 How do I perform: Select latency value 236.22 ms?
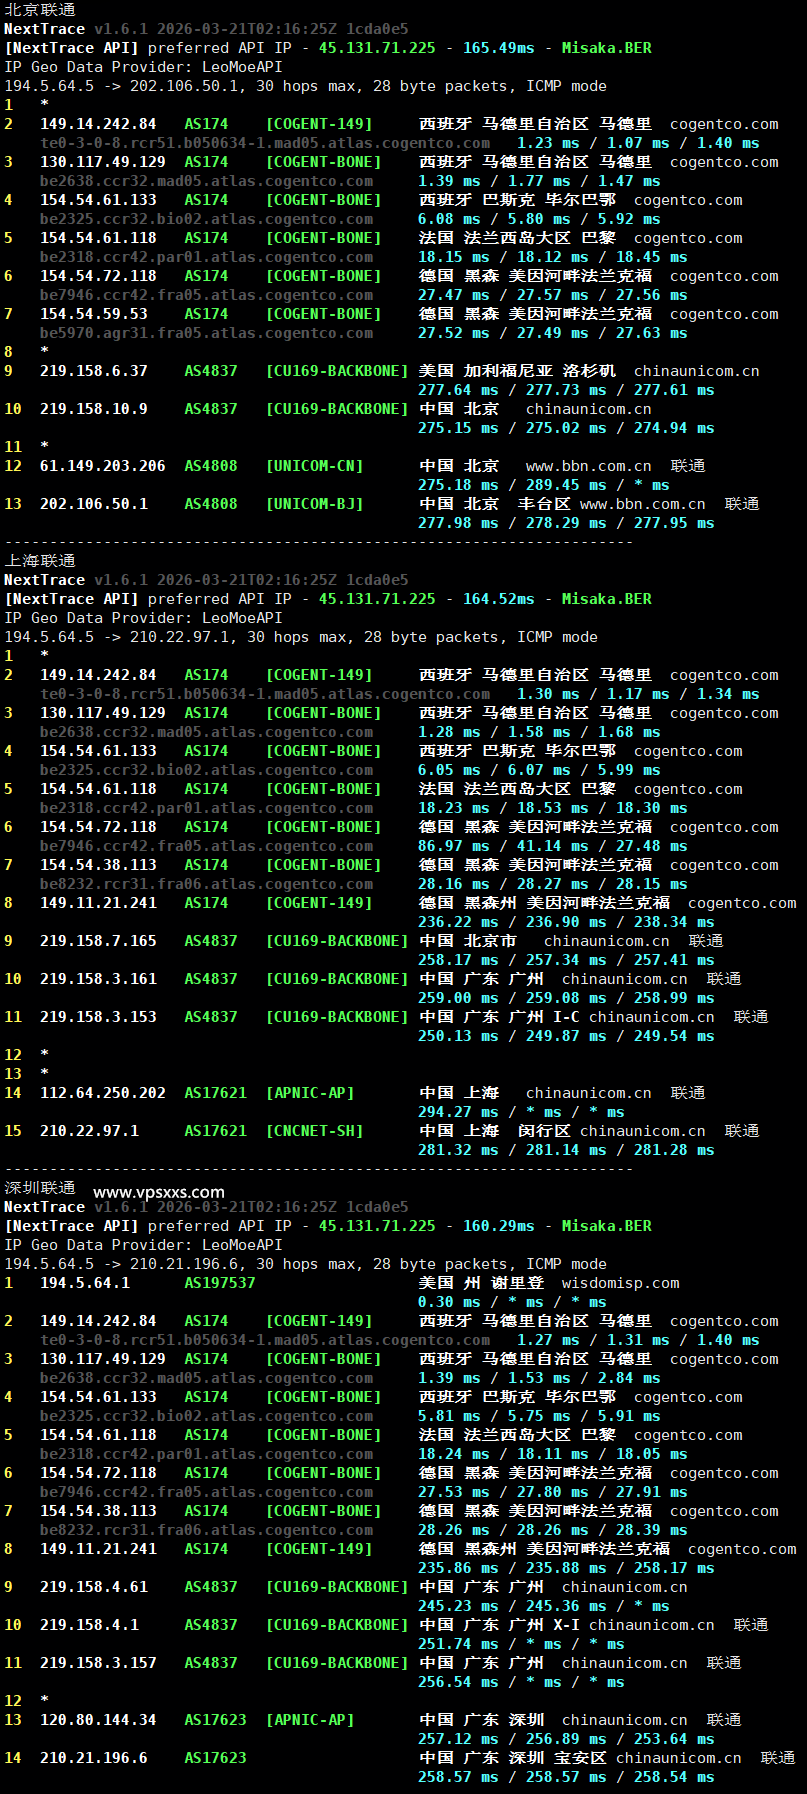458,922
